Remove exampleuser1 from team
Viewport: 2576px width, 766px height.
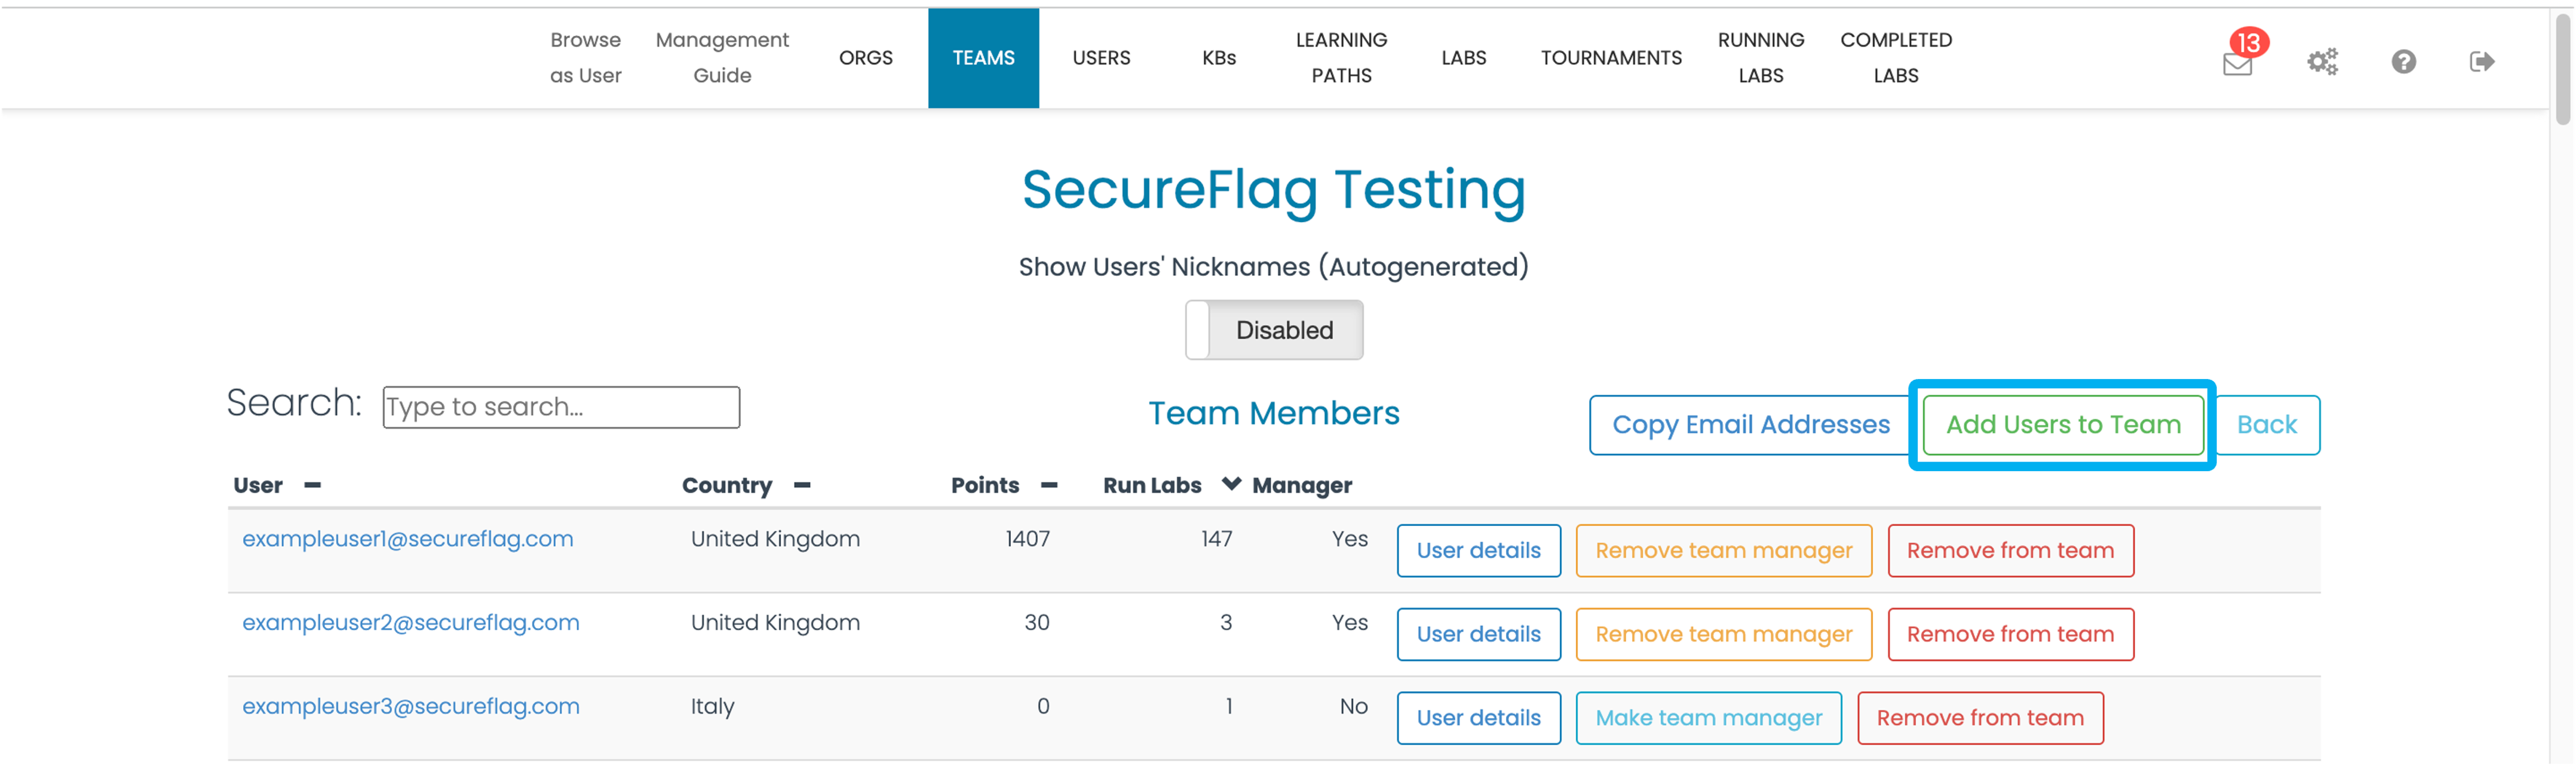click(x=2010, y=551)
